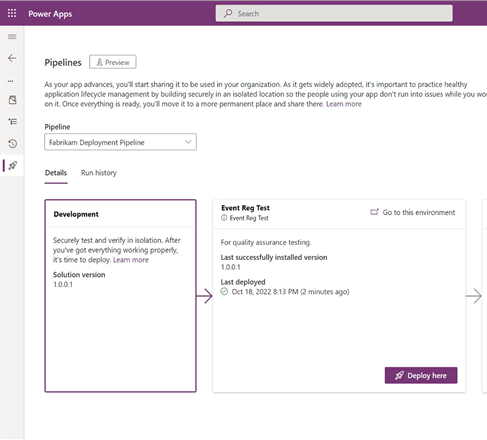Switch to the Run history tab
The width and height of the screenshot is (487, 440).
click(99, 173)
